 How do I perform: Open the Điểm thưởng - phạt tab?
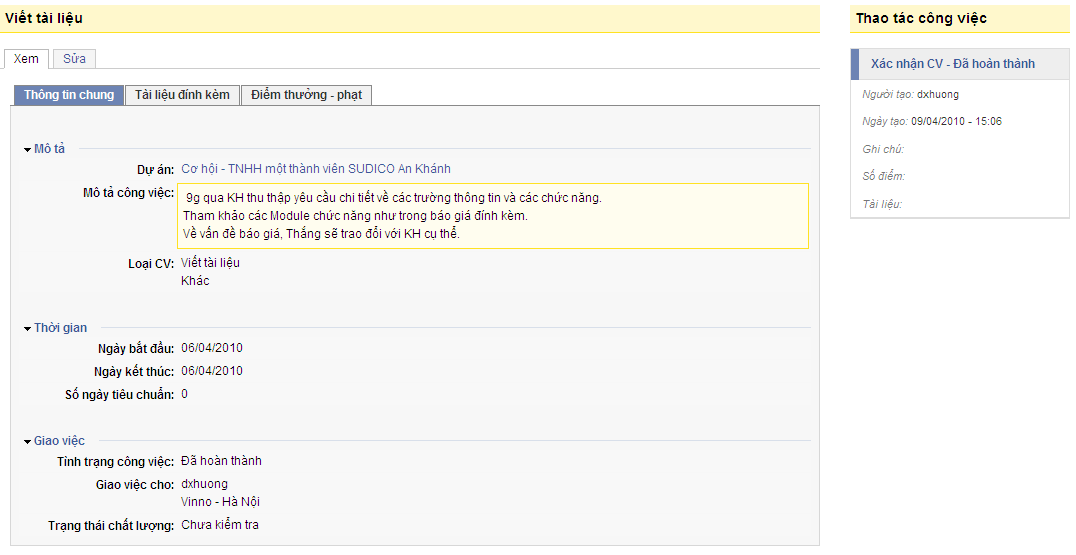pos(306,95)
